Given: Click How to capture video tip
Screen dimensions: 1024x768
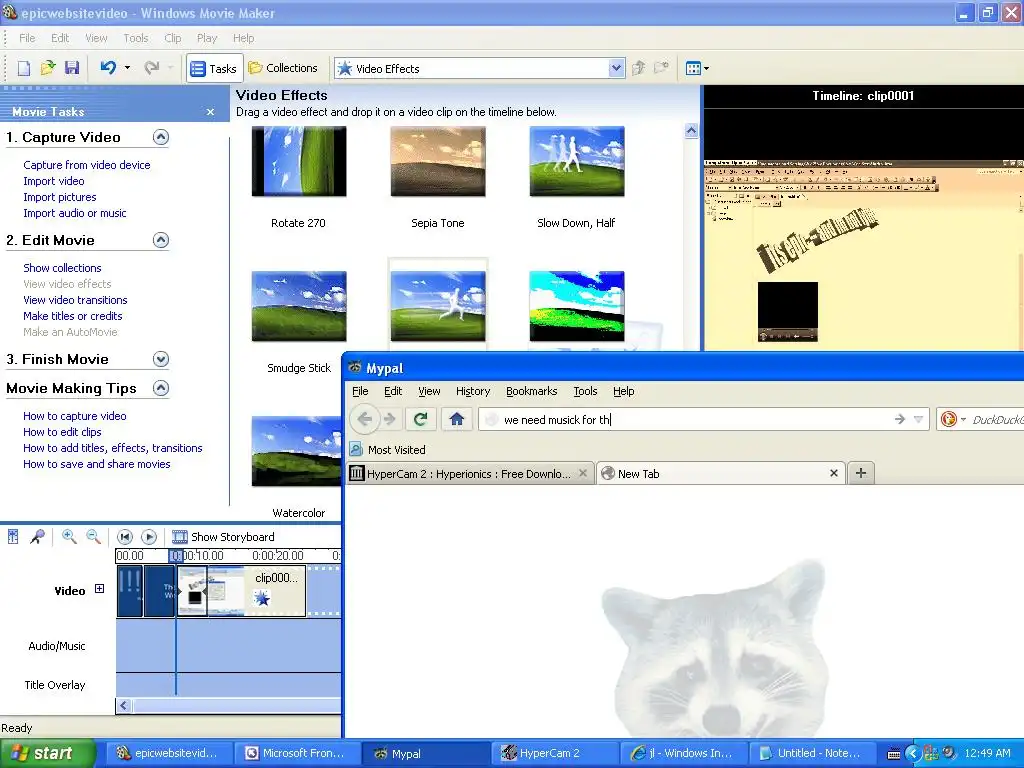Looking at the screenshot, I should pyautogui.click(x=74, y=416).
